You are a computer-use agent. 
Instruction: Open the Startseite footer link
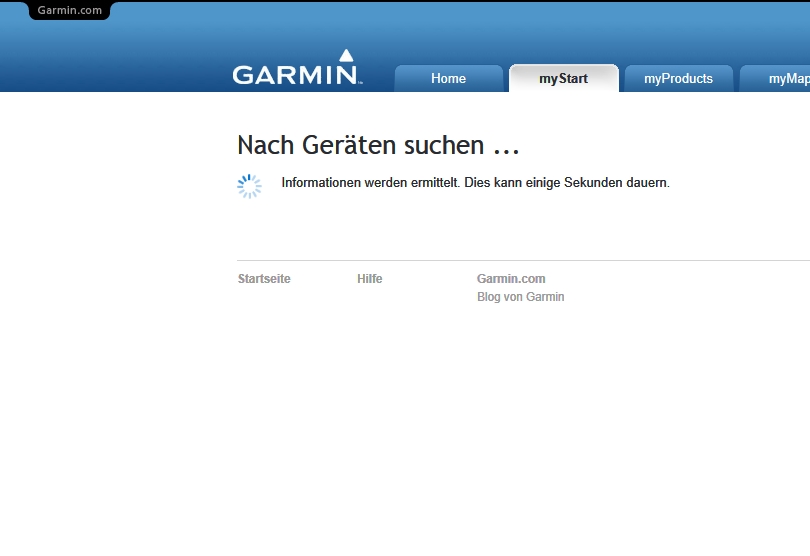(264, 279)
